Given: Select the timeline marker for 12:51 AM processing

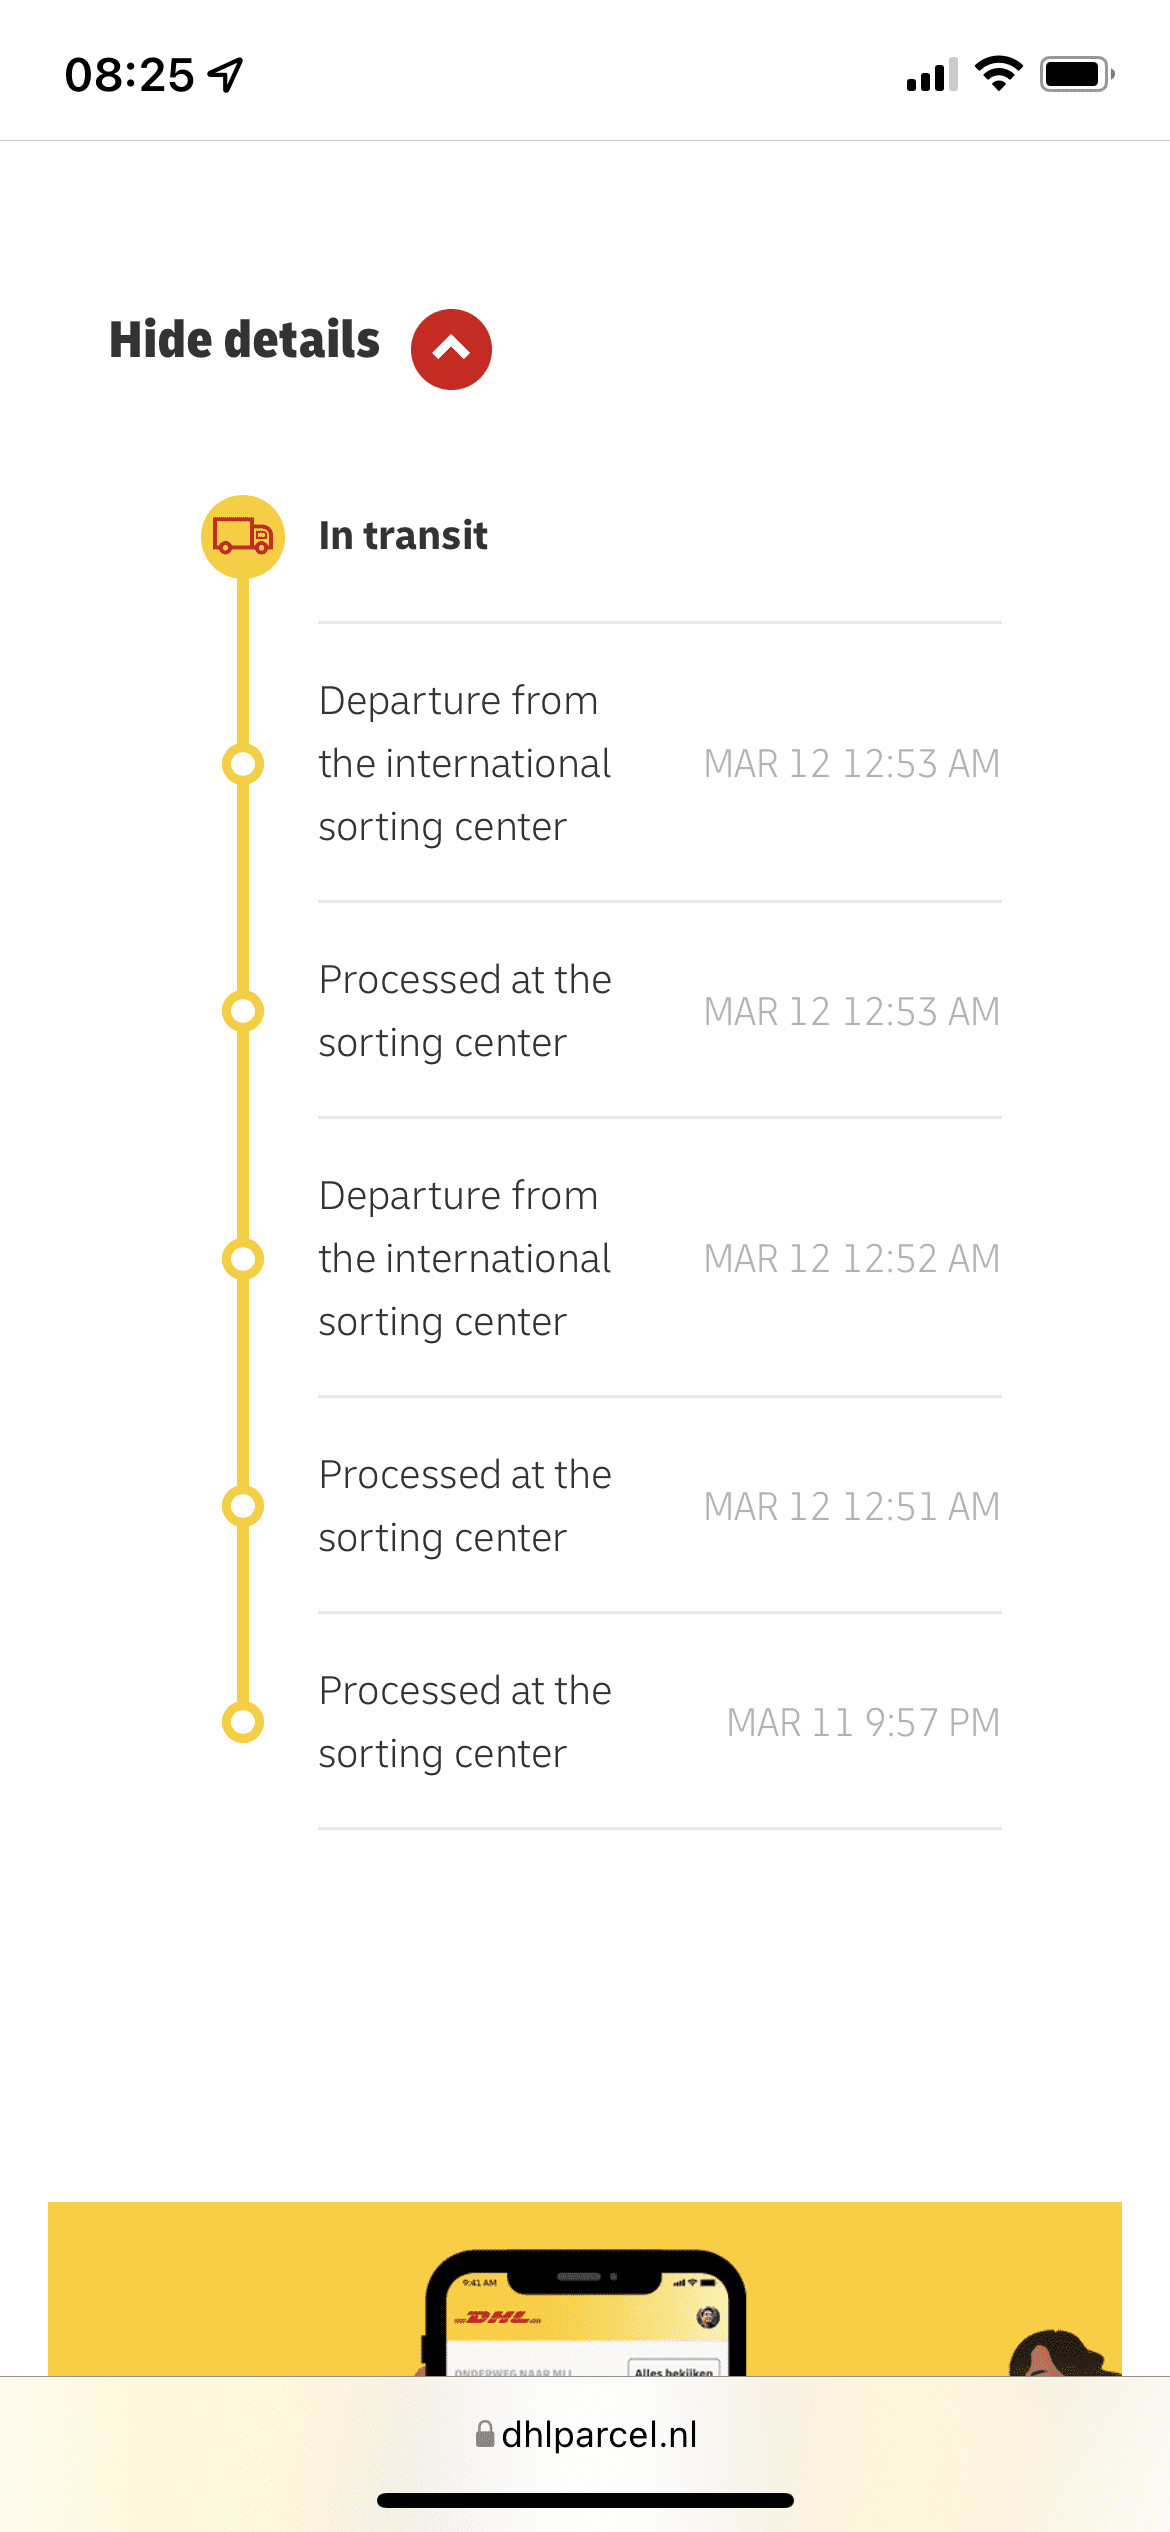Looking at the screenshot, I should click(243, 1506).
